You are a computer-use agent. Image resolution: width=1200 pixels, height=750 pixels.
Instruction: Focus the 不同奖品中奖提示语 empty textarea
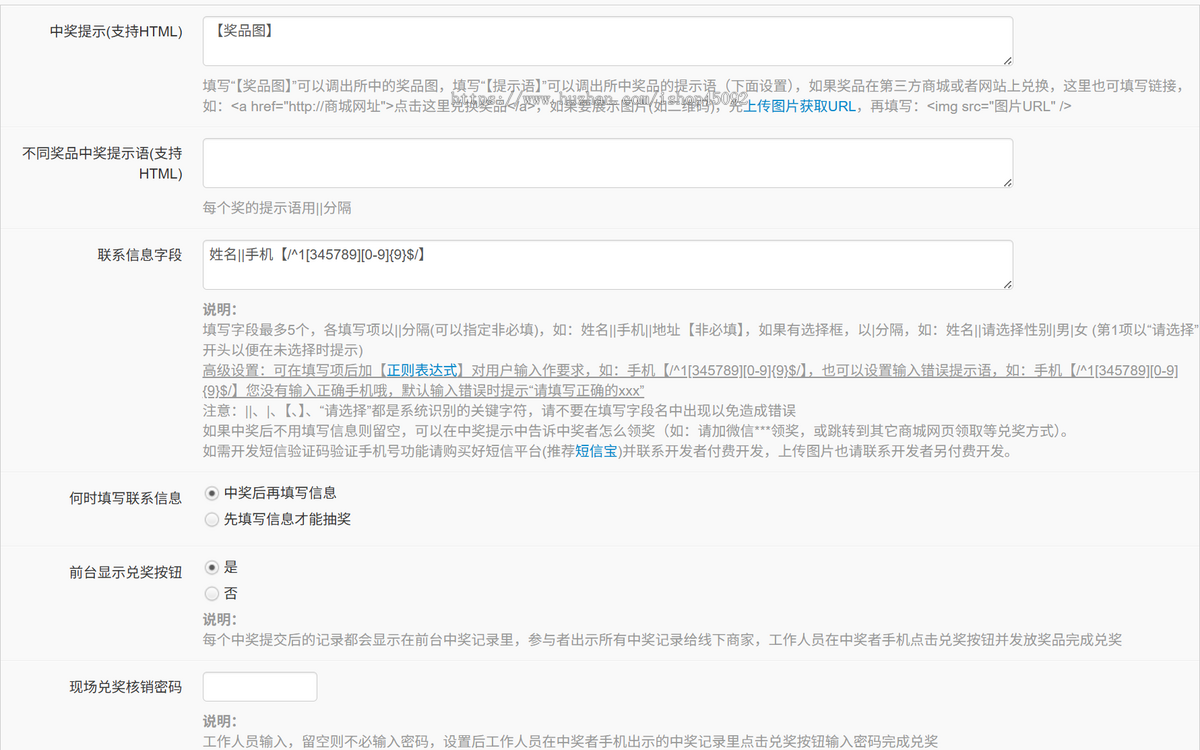tap(607, 163)
